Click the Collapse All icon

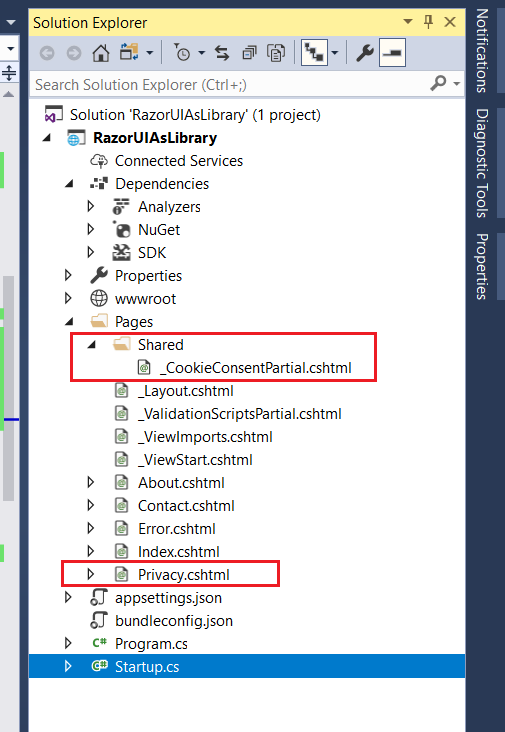tap(249, 54)
